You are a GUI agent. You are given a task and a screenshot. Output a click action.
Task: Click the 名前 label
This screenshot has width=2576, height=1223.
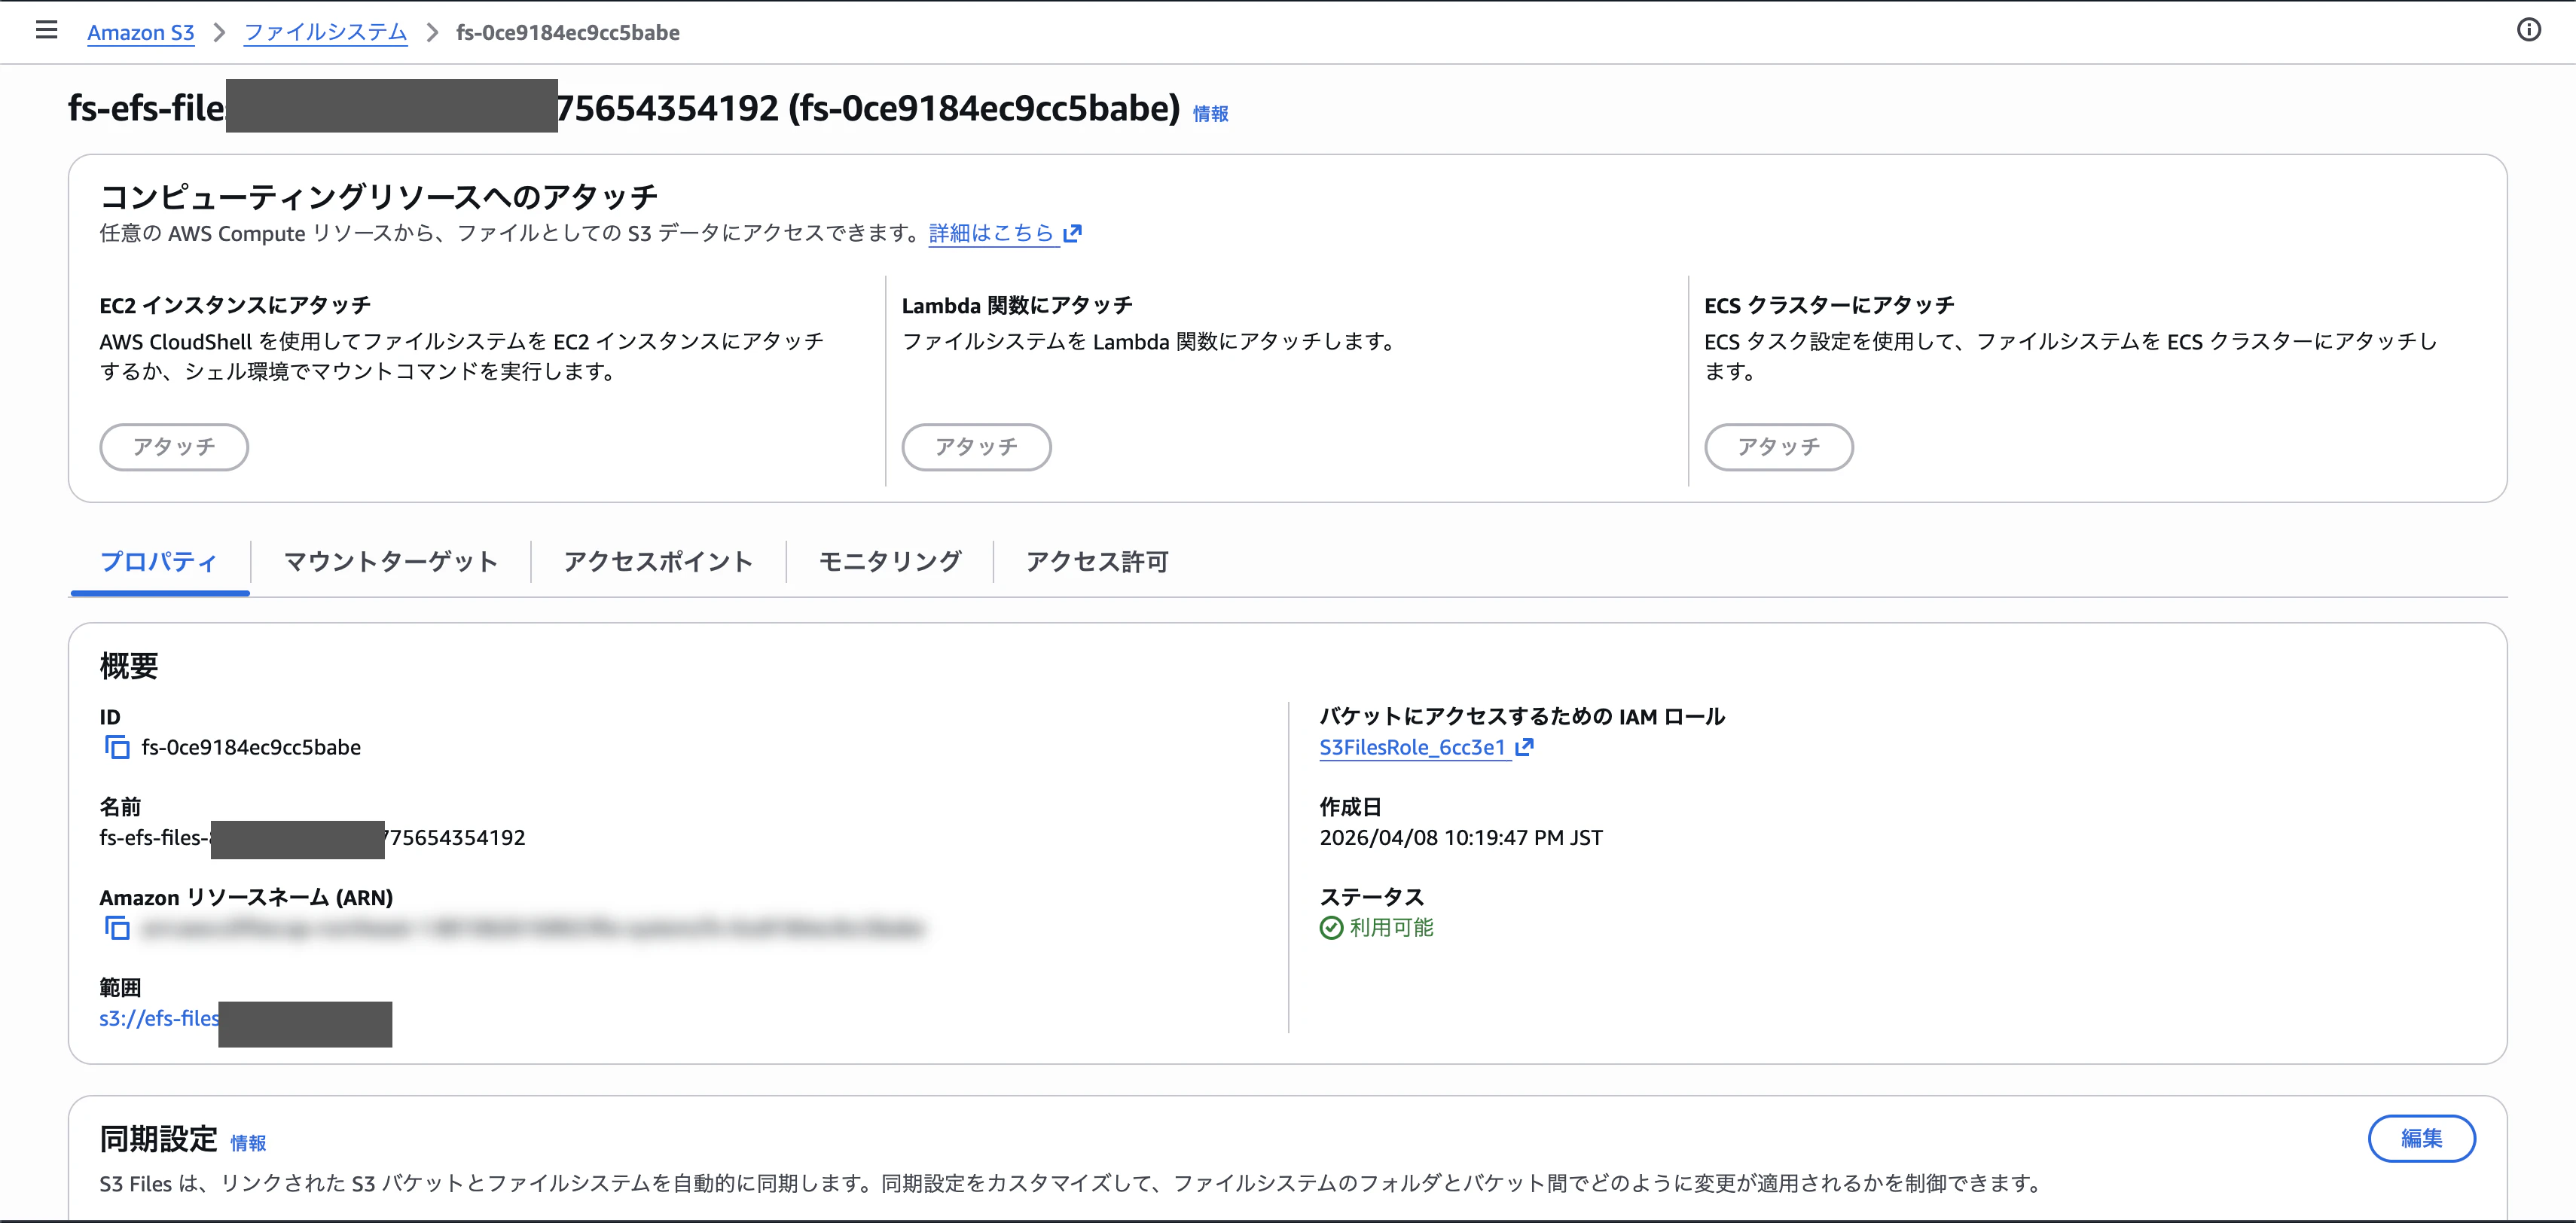pyautogui.click(x=120, y=807)
